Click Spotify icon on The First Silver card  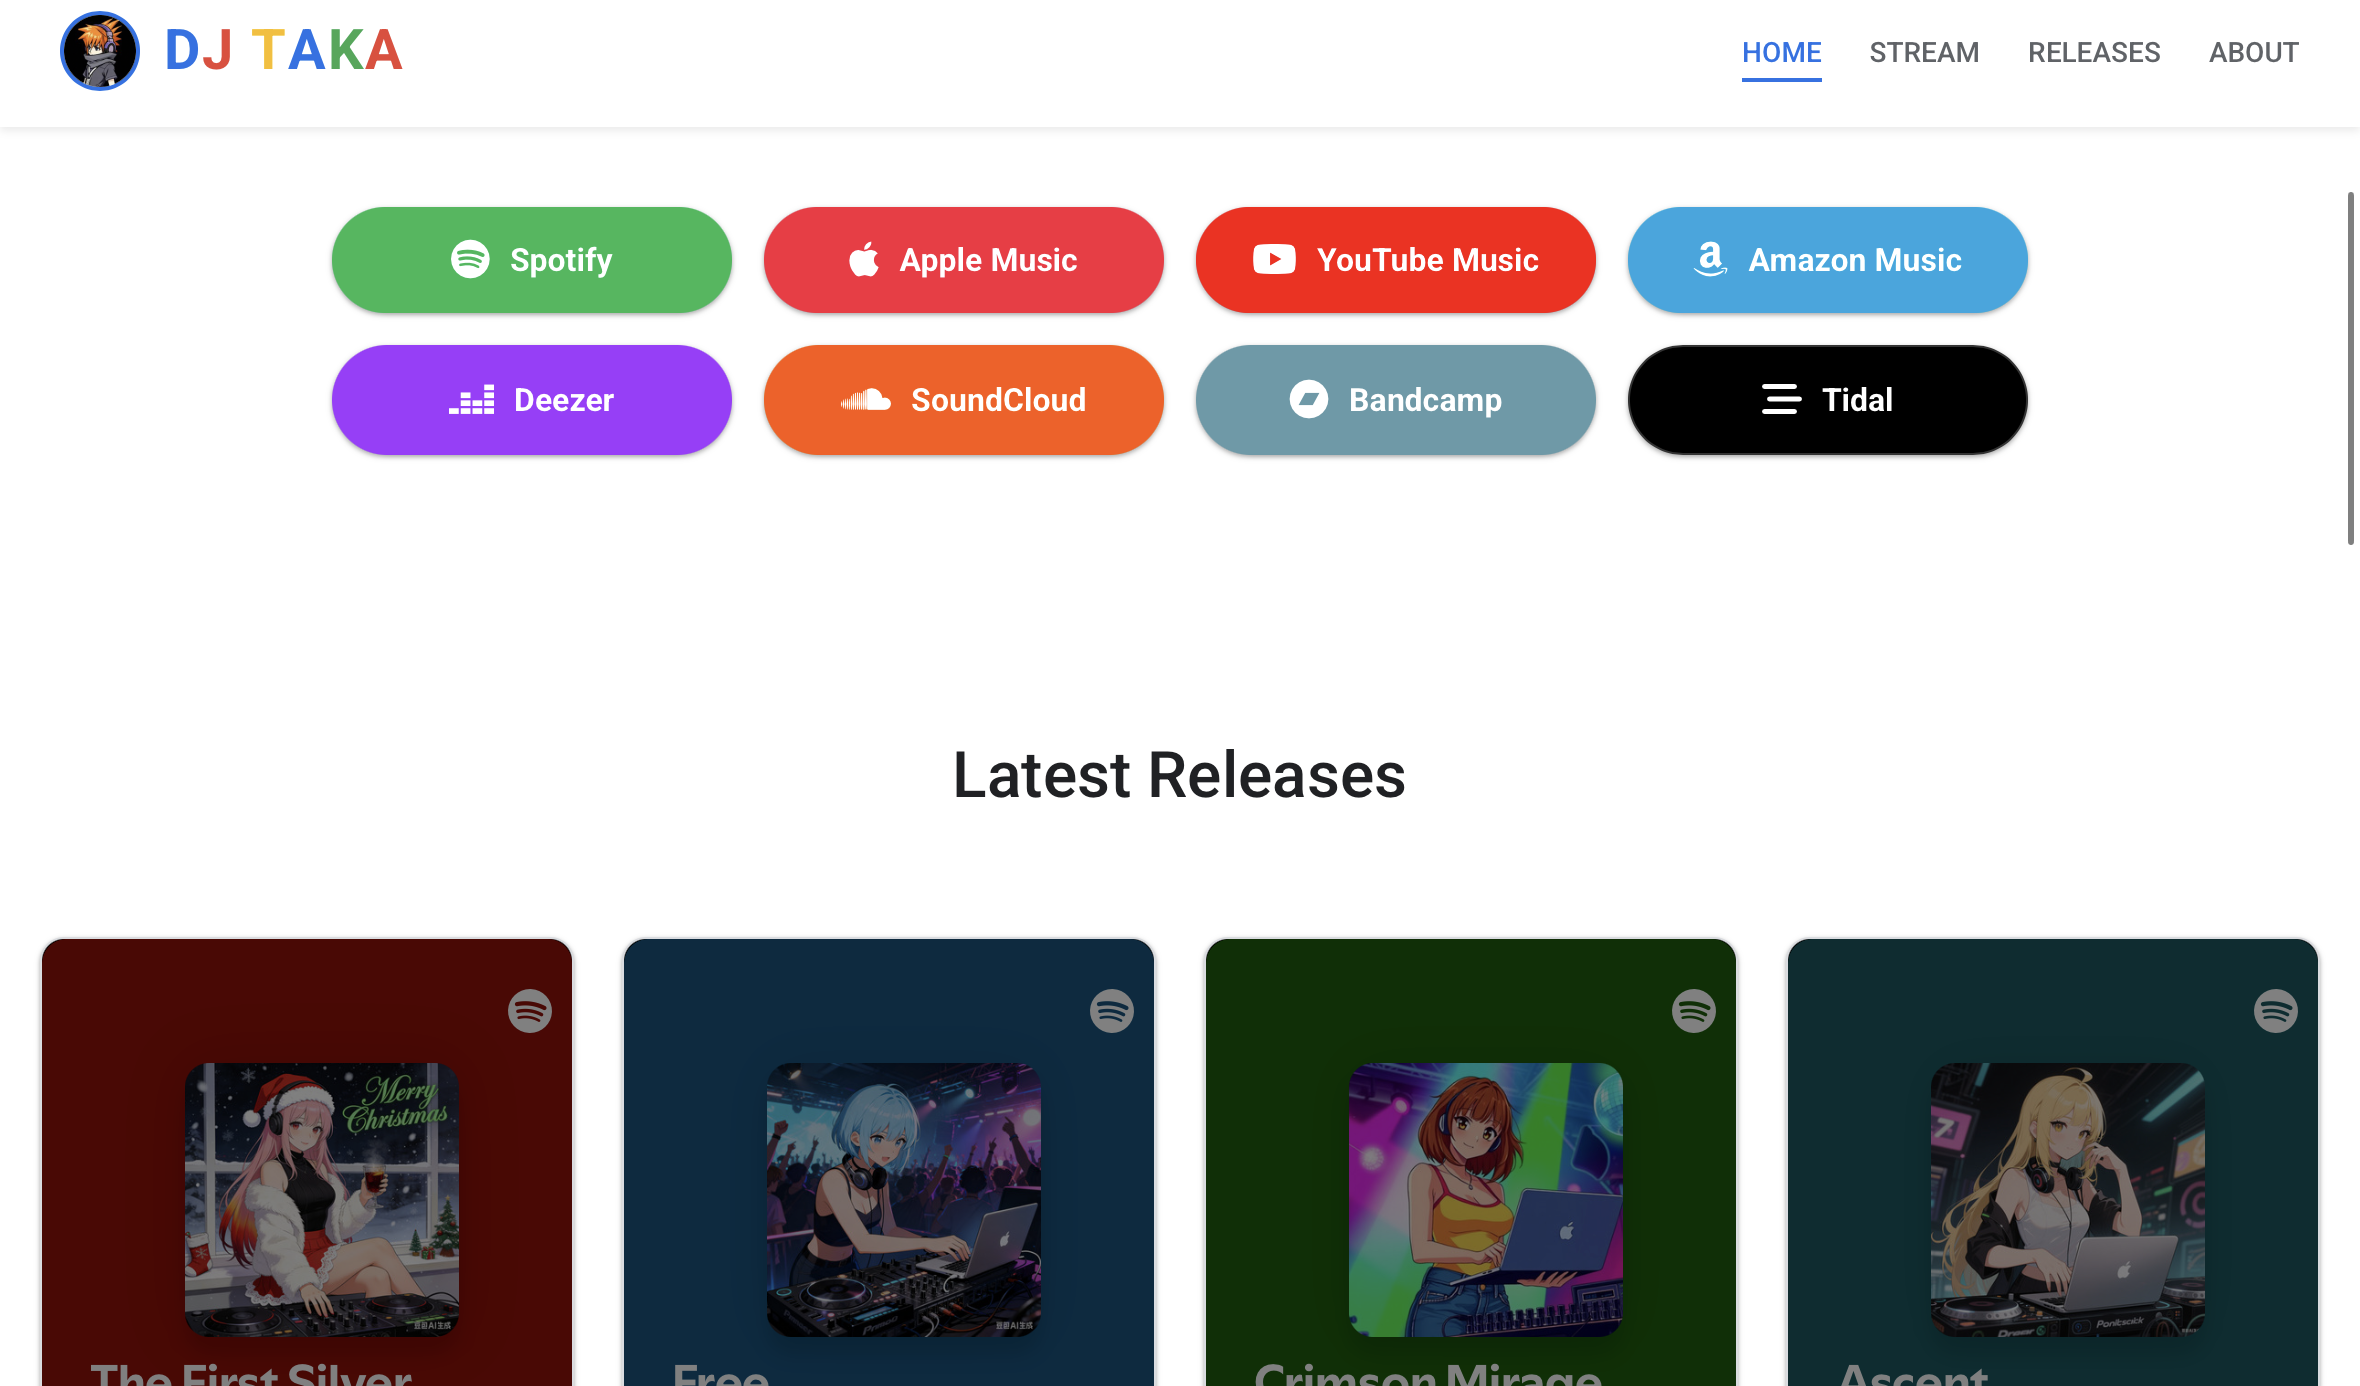pyautogui.click(x=530, y=1011)
